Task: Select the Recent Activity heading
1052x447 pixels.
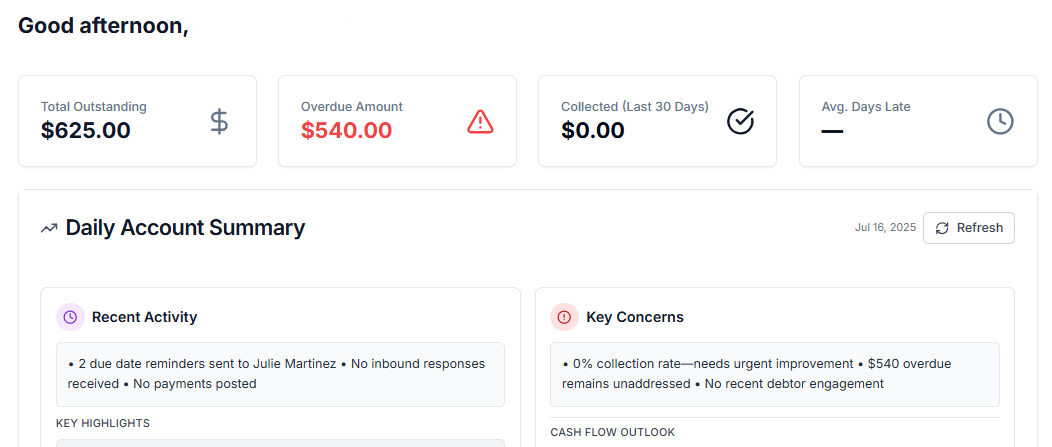Action: pos(144,317)
